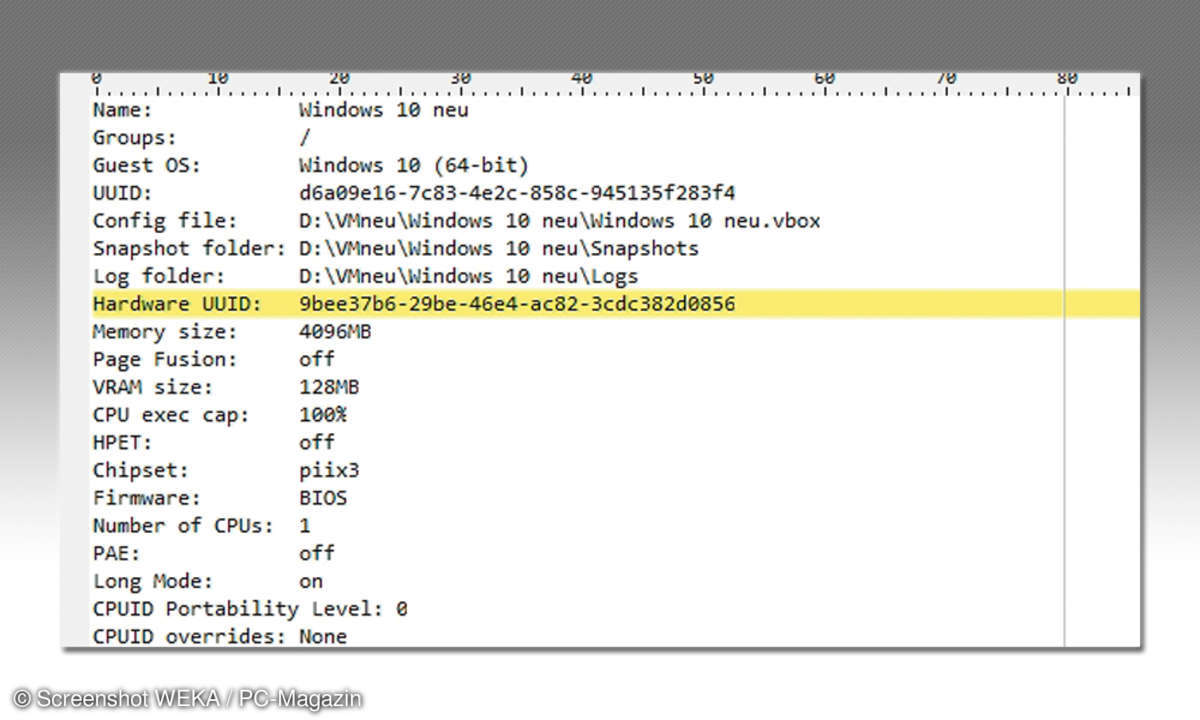Click the "CPU exec cap:" label
Viewport: 1200px width, 720px height.
coord(171,414)
